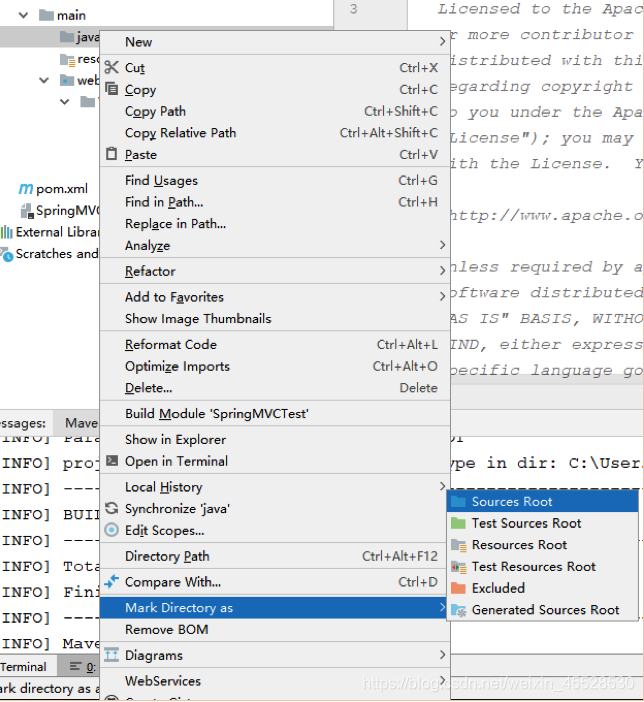
Task: Click the Diagrams icon
Action: [112, 655]
